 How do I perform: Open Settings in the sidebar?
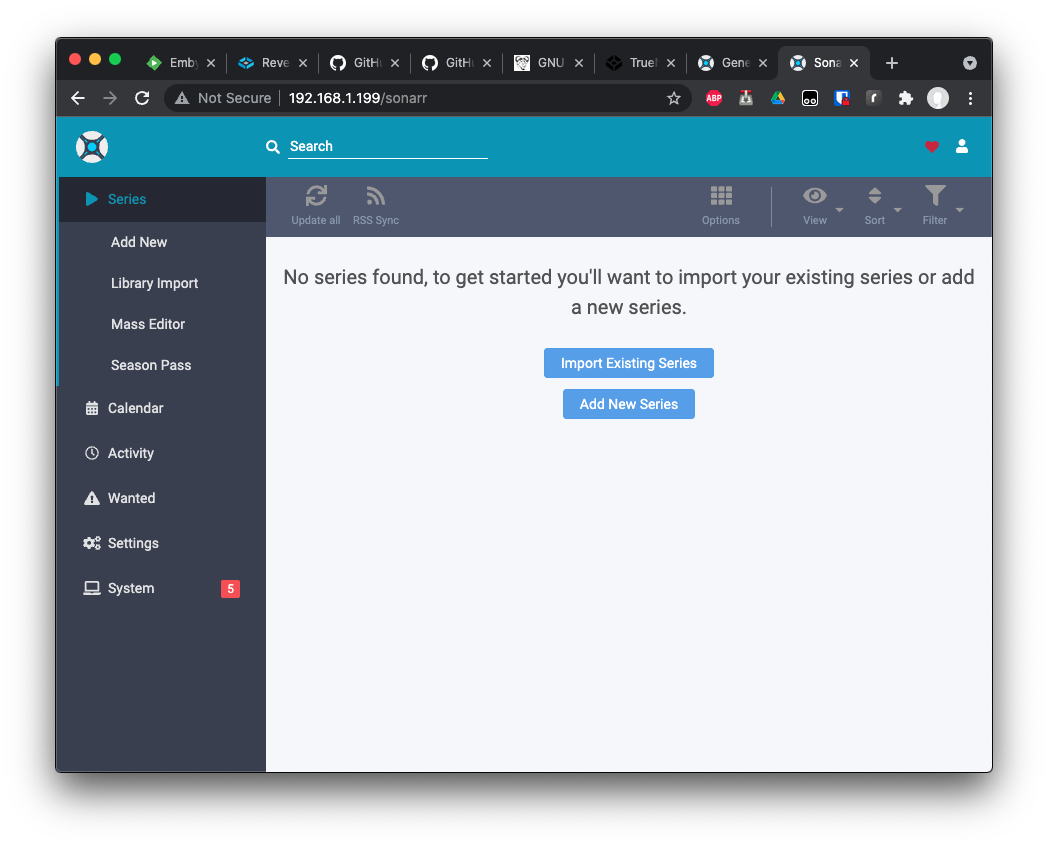pyautogui.click(x=162, y=543)
